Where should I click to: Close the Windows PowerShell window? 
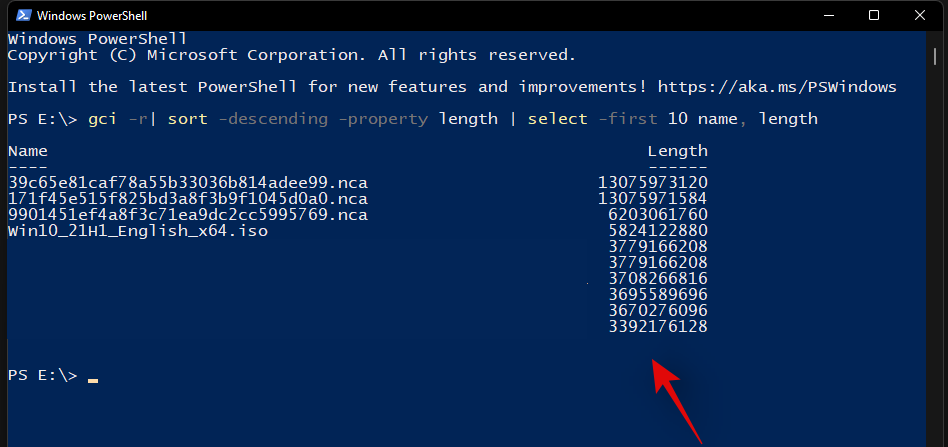point(920,16)
